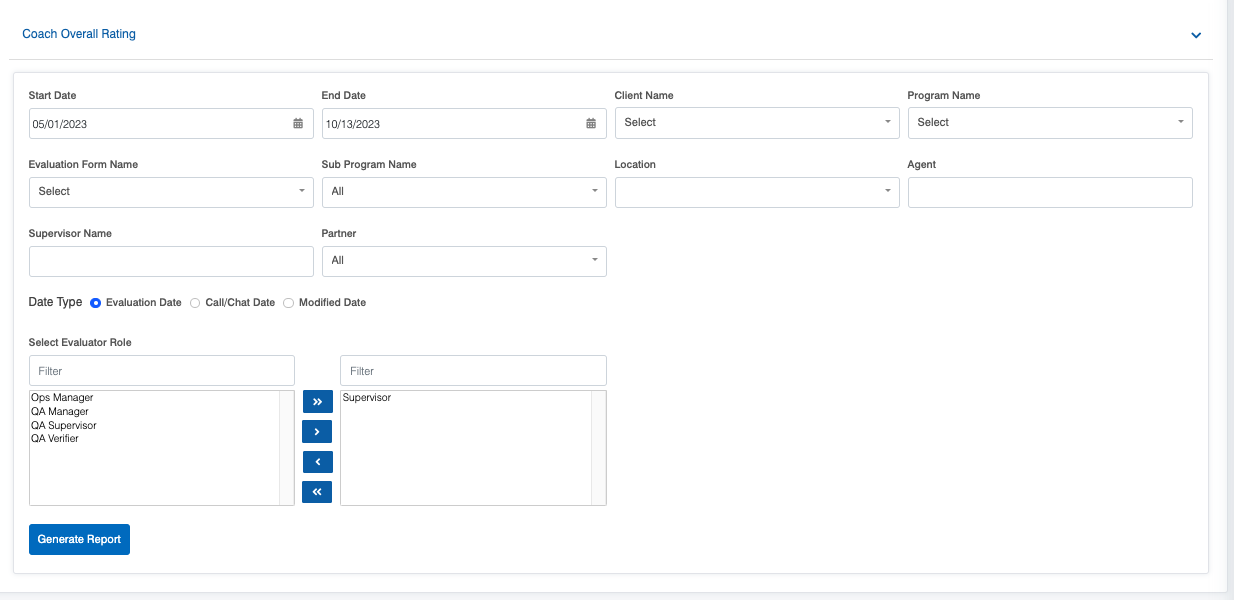Open the Program Name dropdown

click(x=1050, y=122)
